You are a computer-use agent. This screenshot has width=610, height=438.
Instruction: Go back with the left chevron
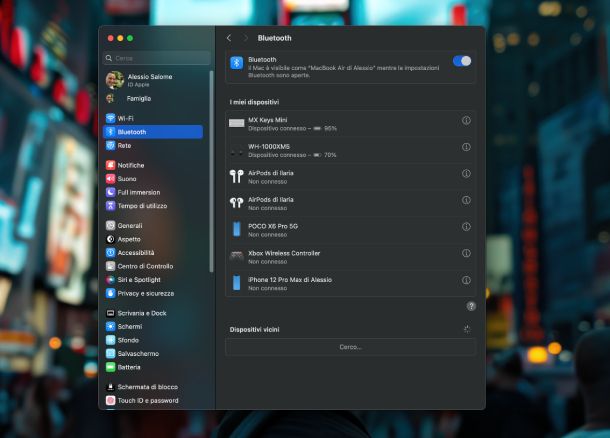point(229,38)
